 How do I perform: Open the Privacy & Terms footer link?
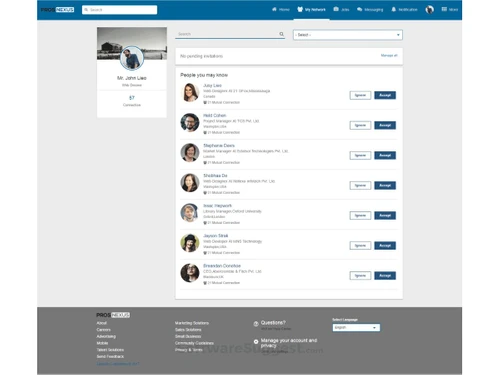pos(189,350)
